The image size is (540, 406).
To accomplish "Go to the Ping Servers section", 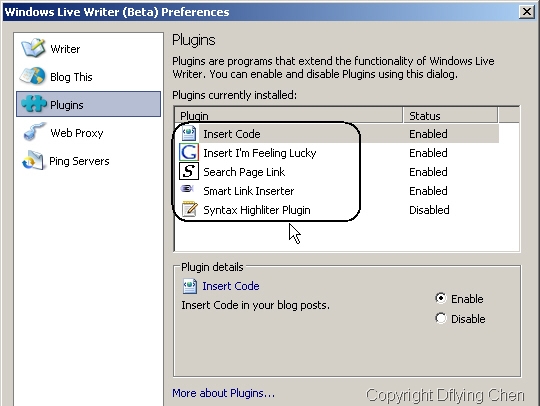I will [88, 161].
